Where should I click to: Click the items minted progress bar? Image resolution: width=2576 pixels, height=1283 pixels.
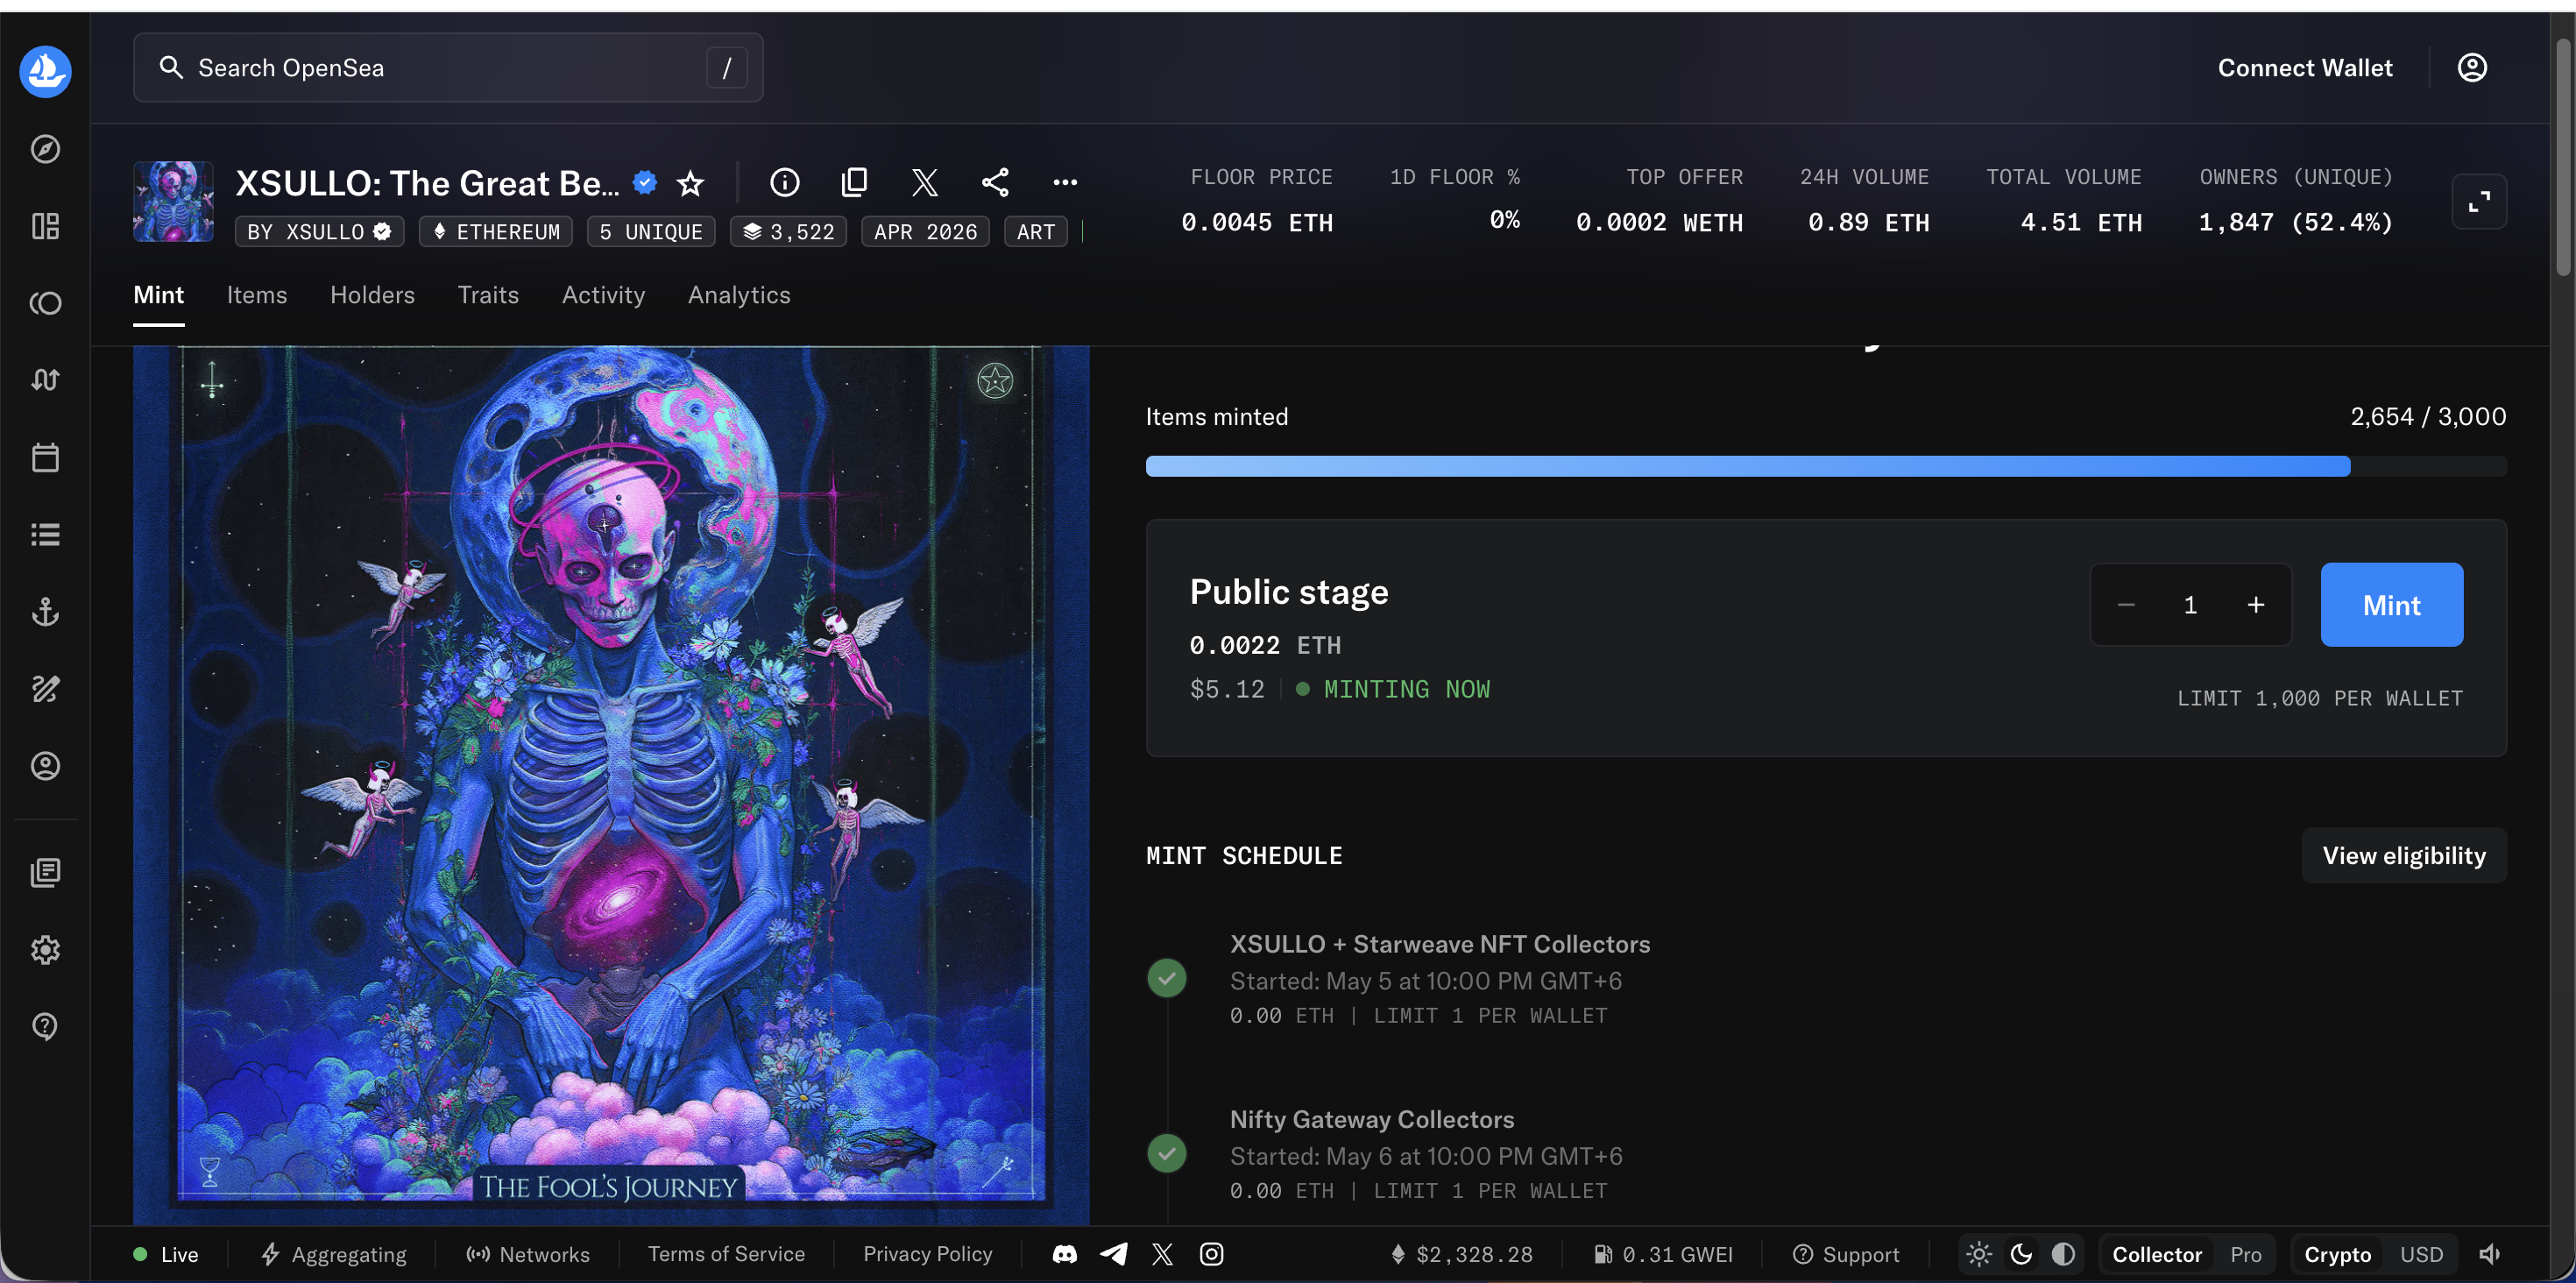1826,466
